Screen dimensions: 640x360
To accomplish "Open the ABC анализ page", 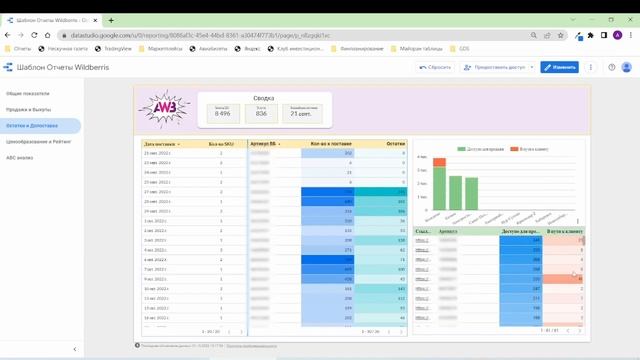I will click(20, 158).
